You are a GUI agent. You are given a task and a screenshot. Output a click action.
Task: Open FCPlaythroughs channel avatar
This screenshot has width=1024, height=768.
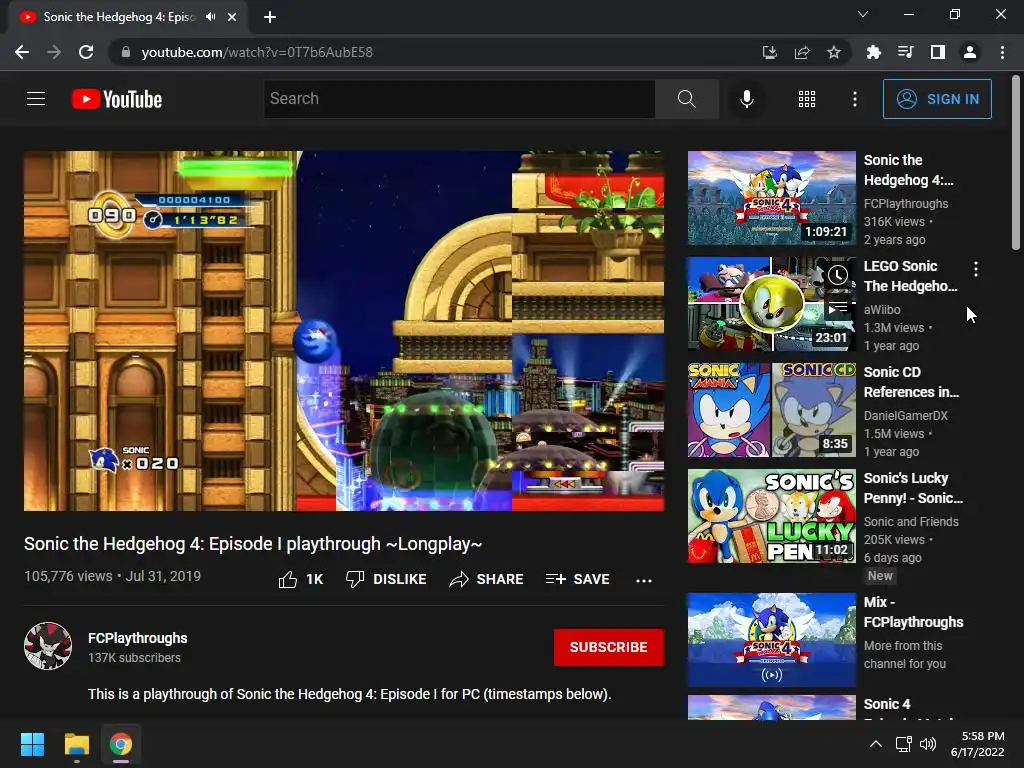pyautogui.click(x=48, y=646)
